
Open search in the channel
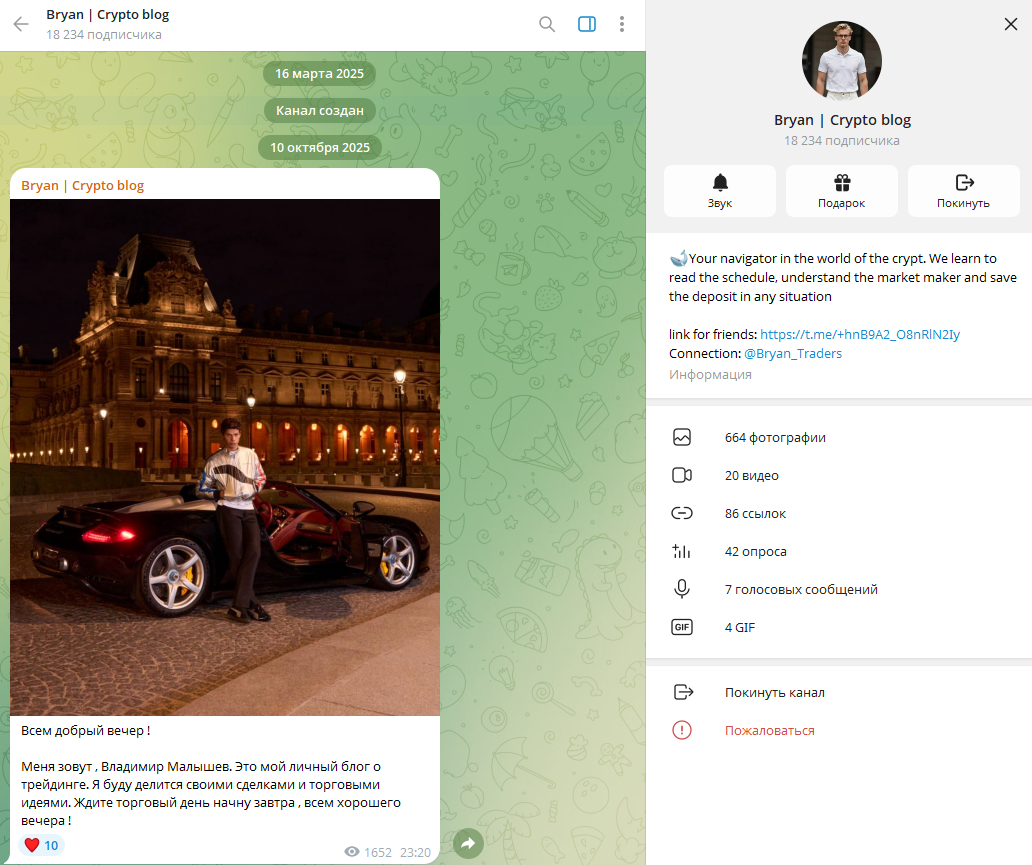pos(547,24)
